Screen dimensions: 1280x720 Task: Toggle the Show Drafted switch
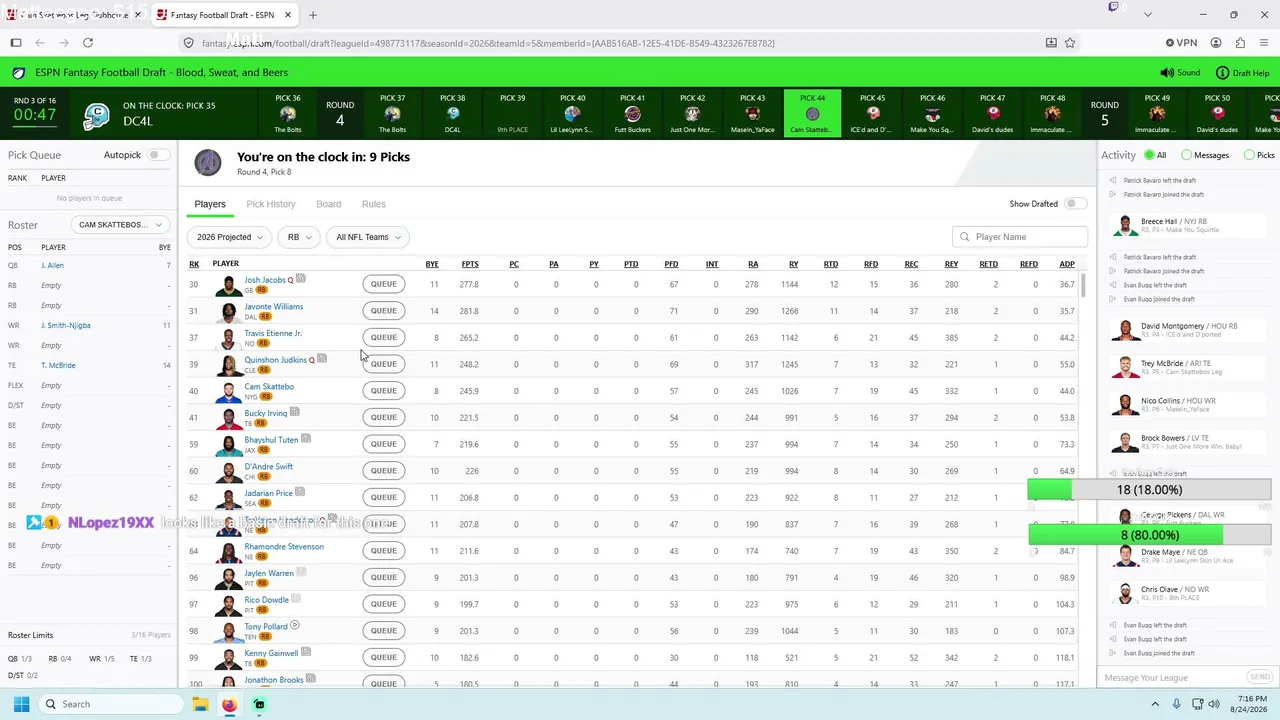click(1075, 204)
